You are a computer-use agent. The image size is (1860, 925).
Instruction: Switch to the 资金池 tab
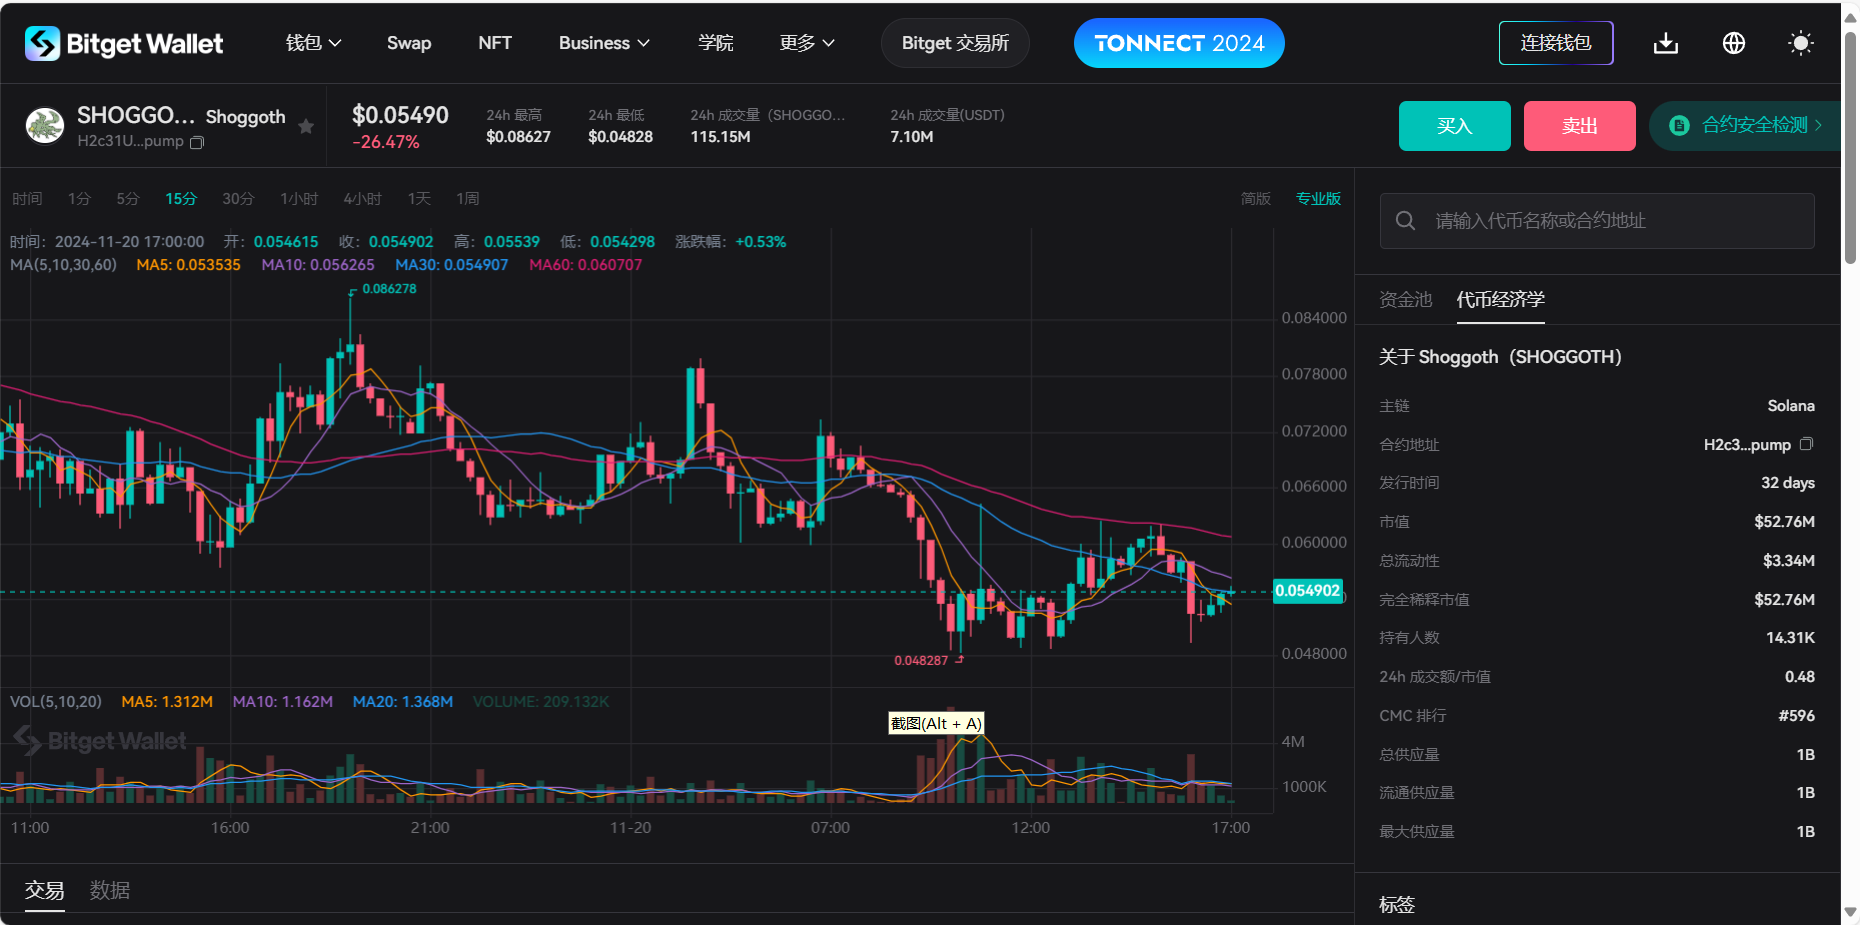coord(1406,299)
